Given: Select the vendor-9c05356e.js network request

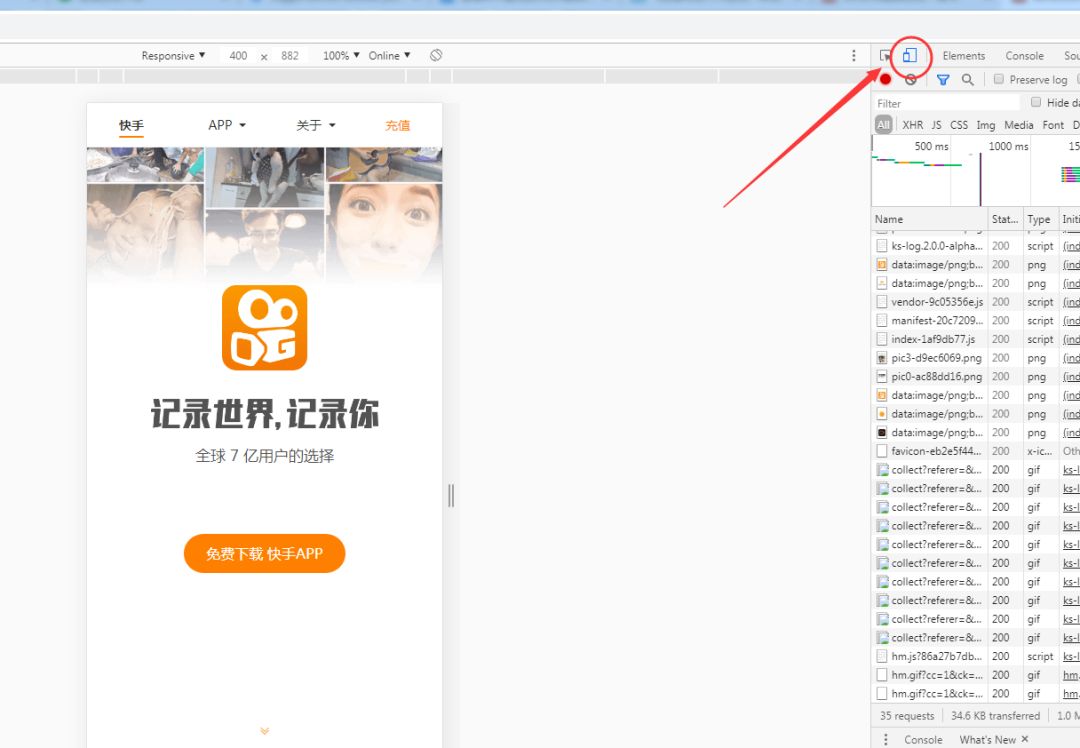Looking at the screenshot, I should (x=929, y=301).
